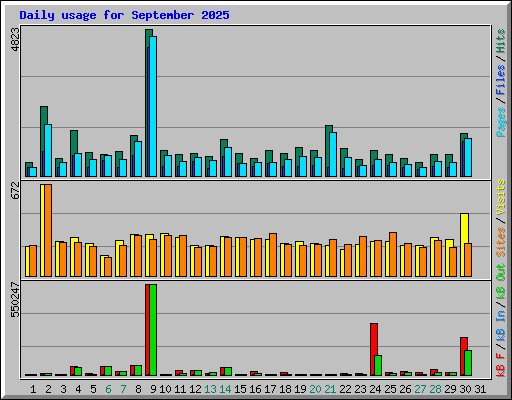Click the tall cyan Pages bar for day 9
The image size is (512, 400).
[x=153, y=106]
